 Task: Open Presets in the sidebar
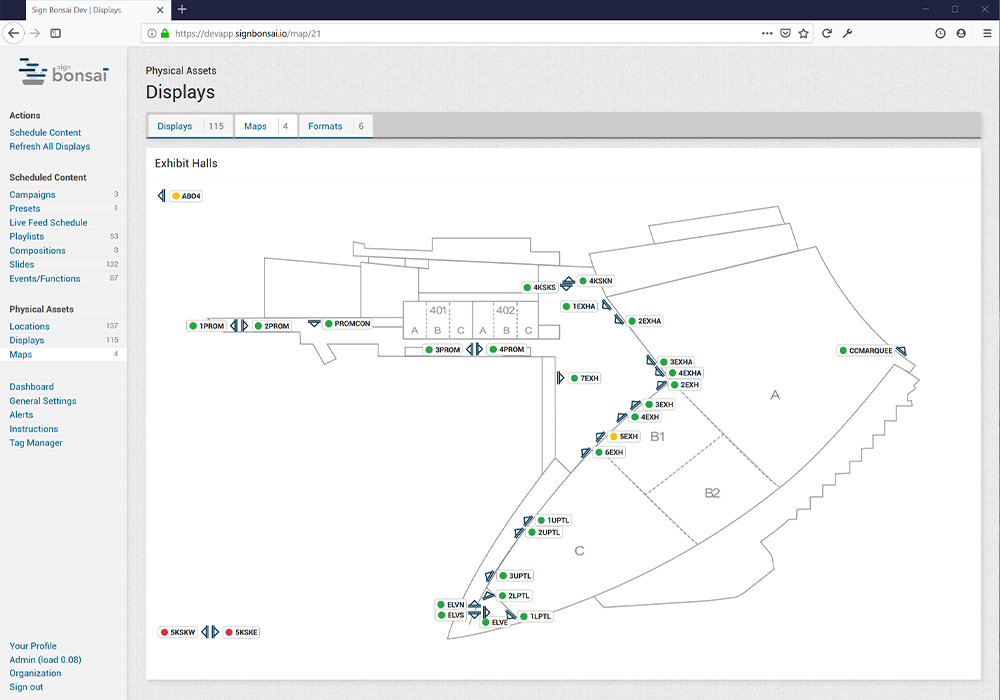click(x=25, y=209)
